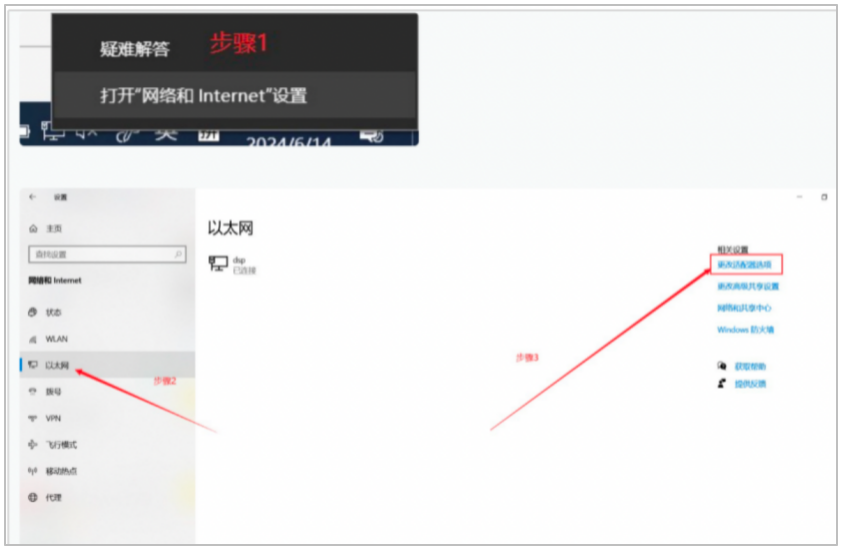The image size is (842, 550).
Task: Select 疑难解答 in the context menu
Action: pyautogui.click(x=135, y=49)
